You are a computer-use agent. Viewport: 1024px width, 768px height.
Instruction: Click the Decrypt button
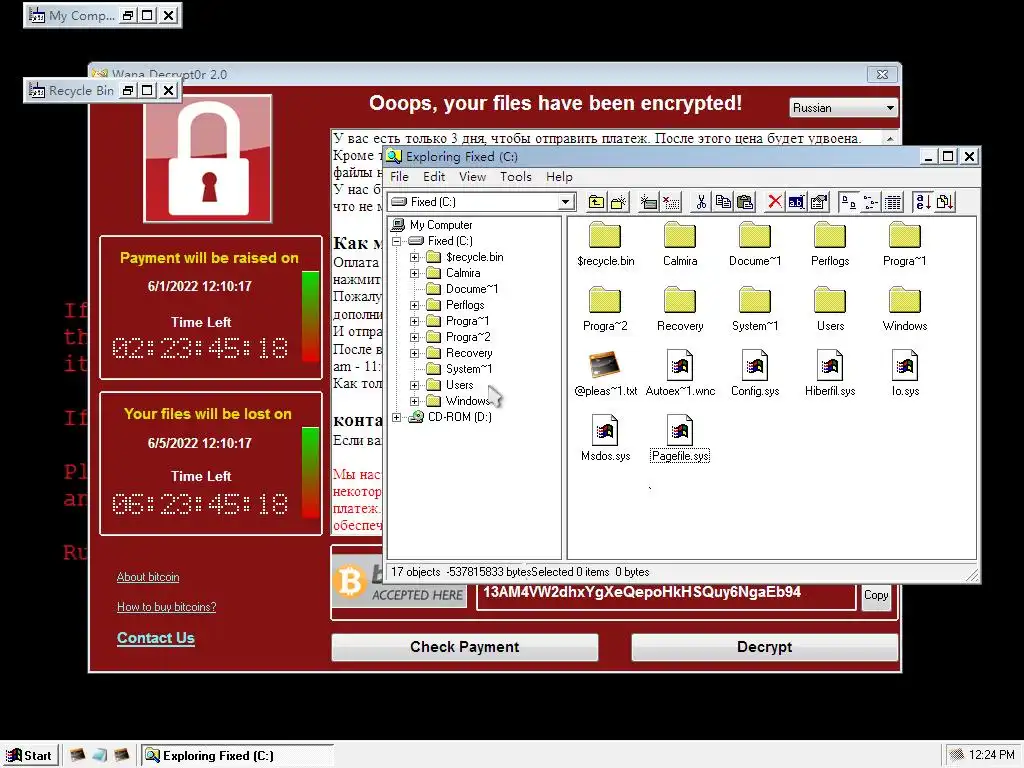click(x=764, y=647)
